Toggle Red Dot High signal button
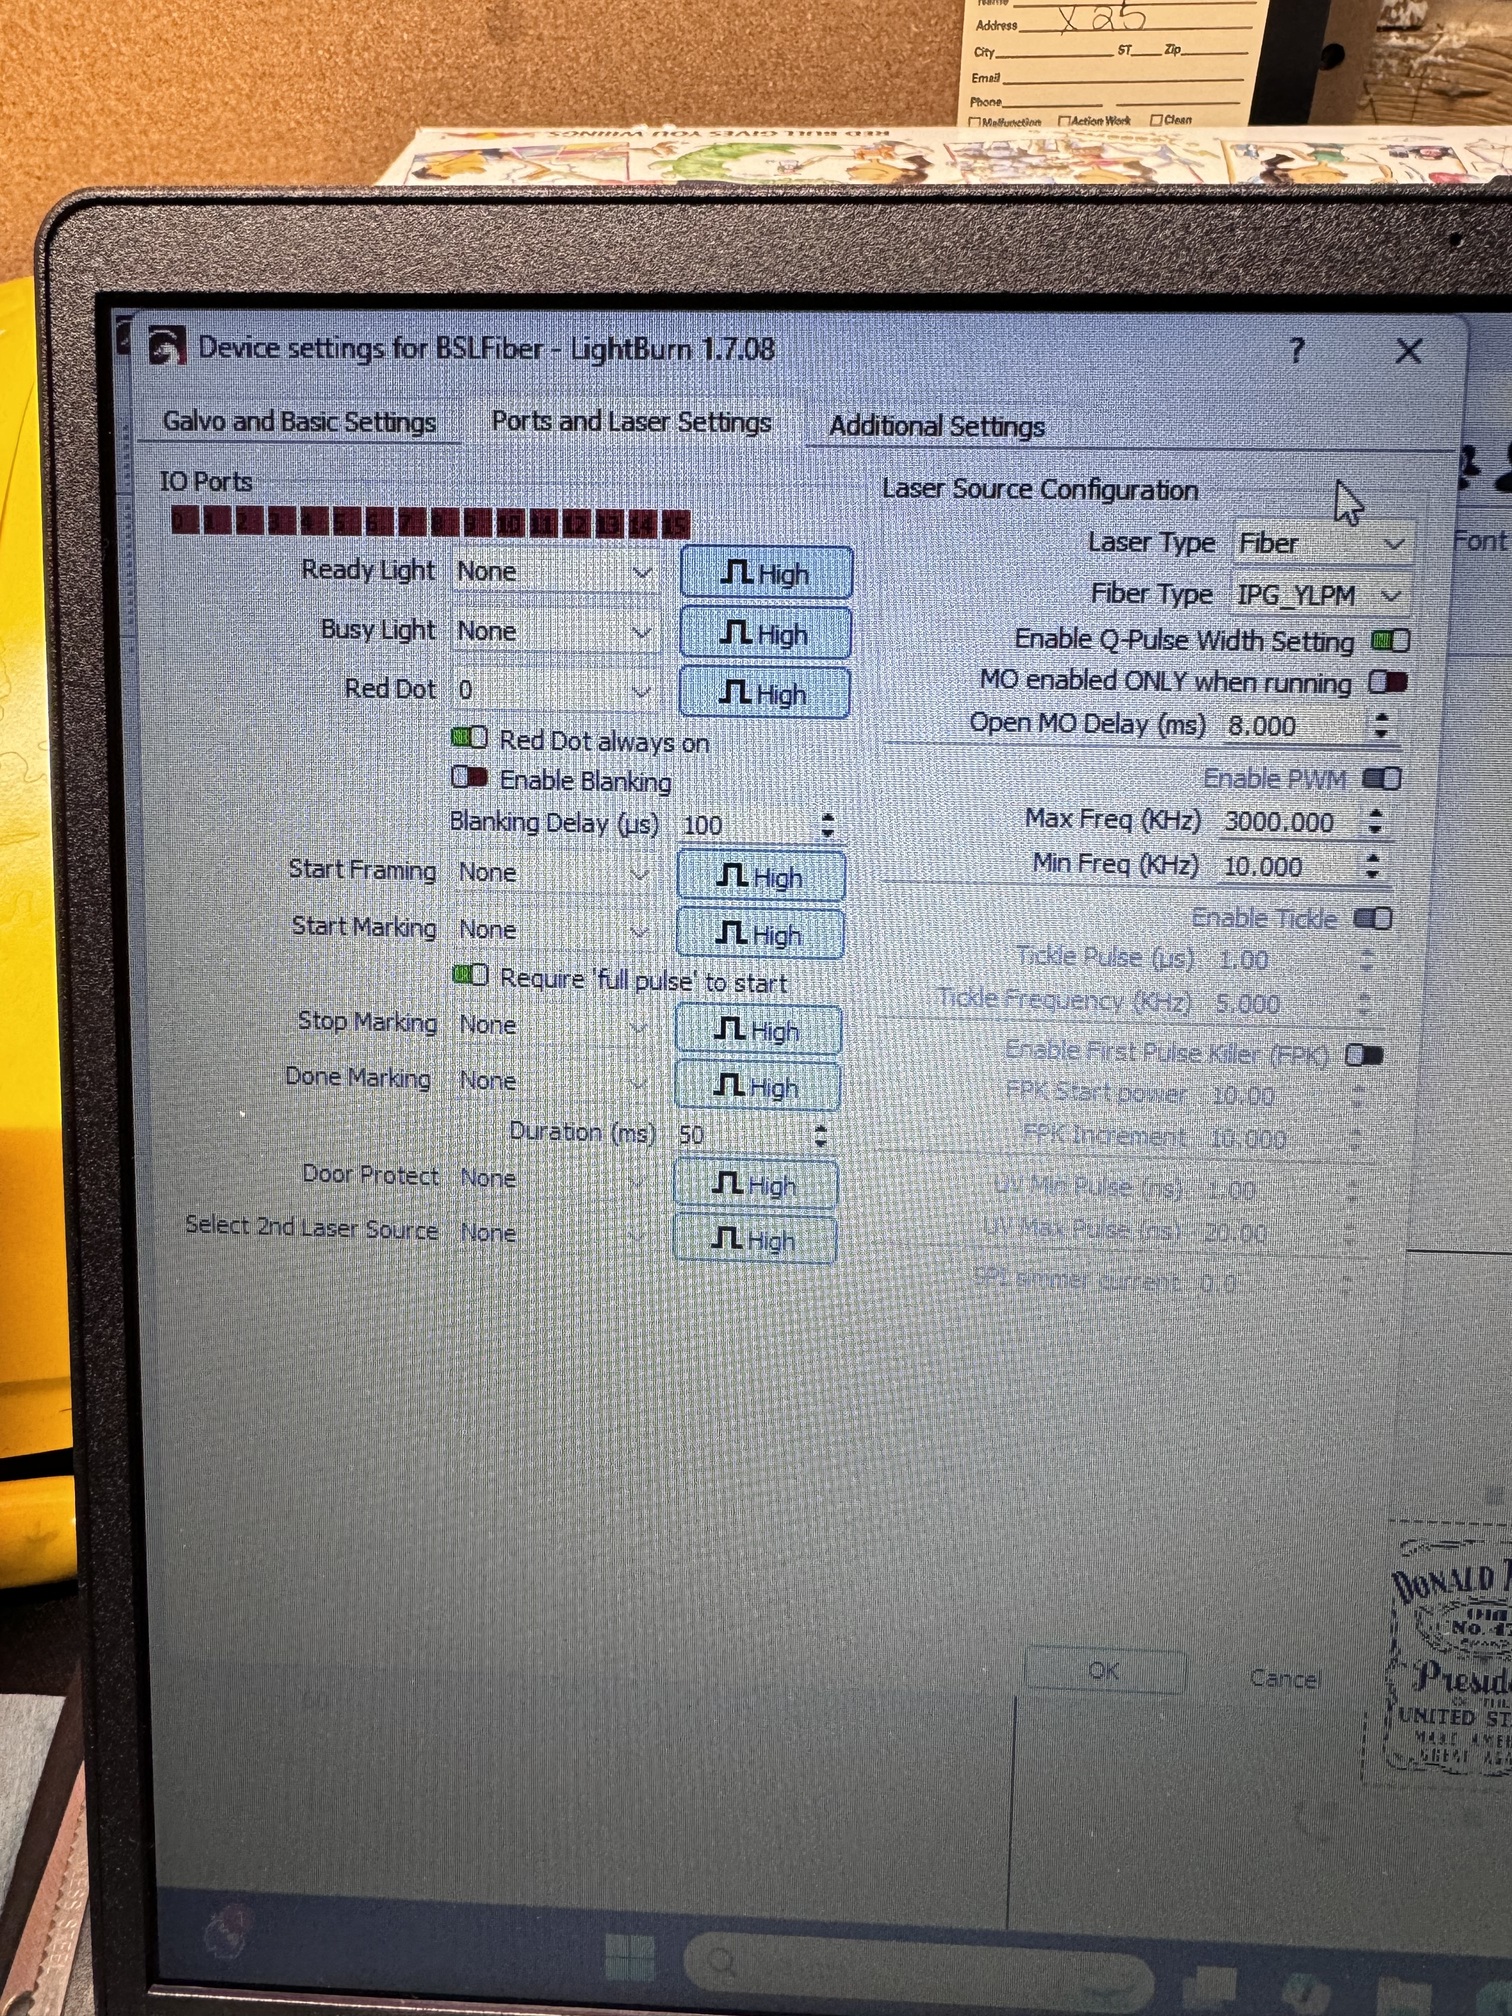The height and width of the screenshot is (2016, 1512). (x=764, y=693)
